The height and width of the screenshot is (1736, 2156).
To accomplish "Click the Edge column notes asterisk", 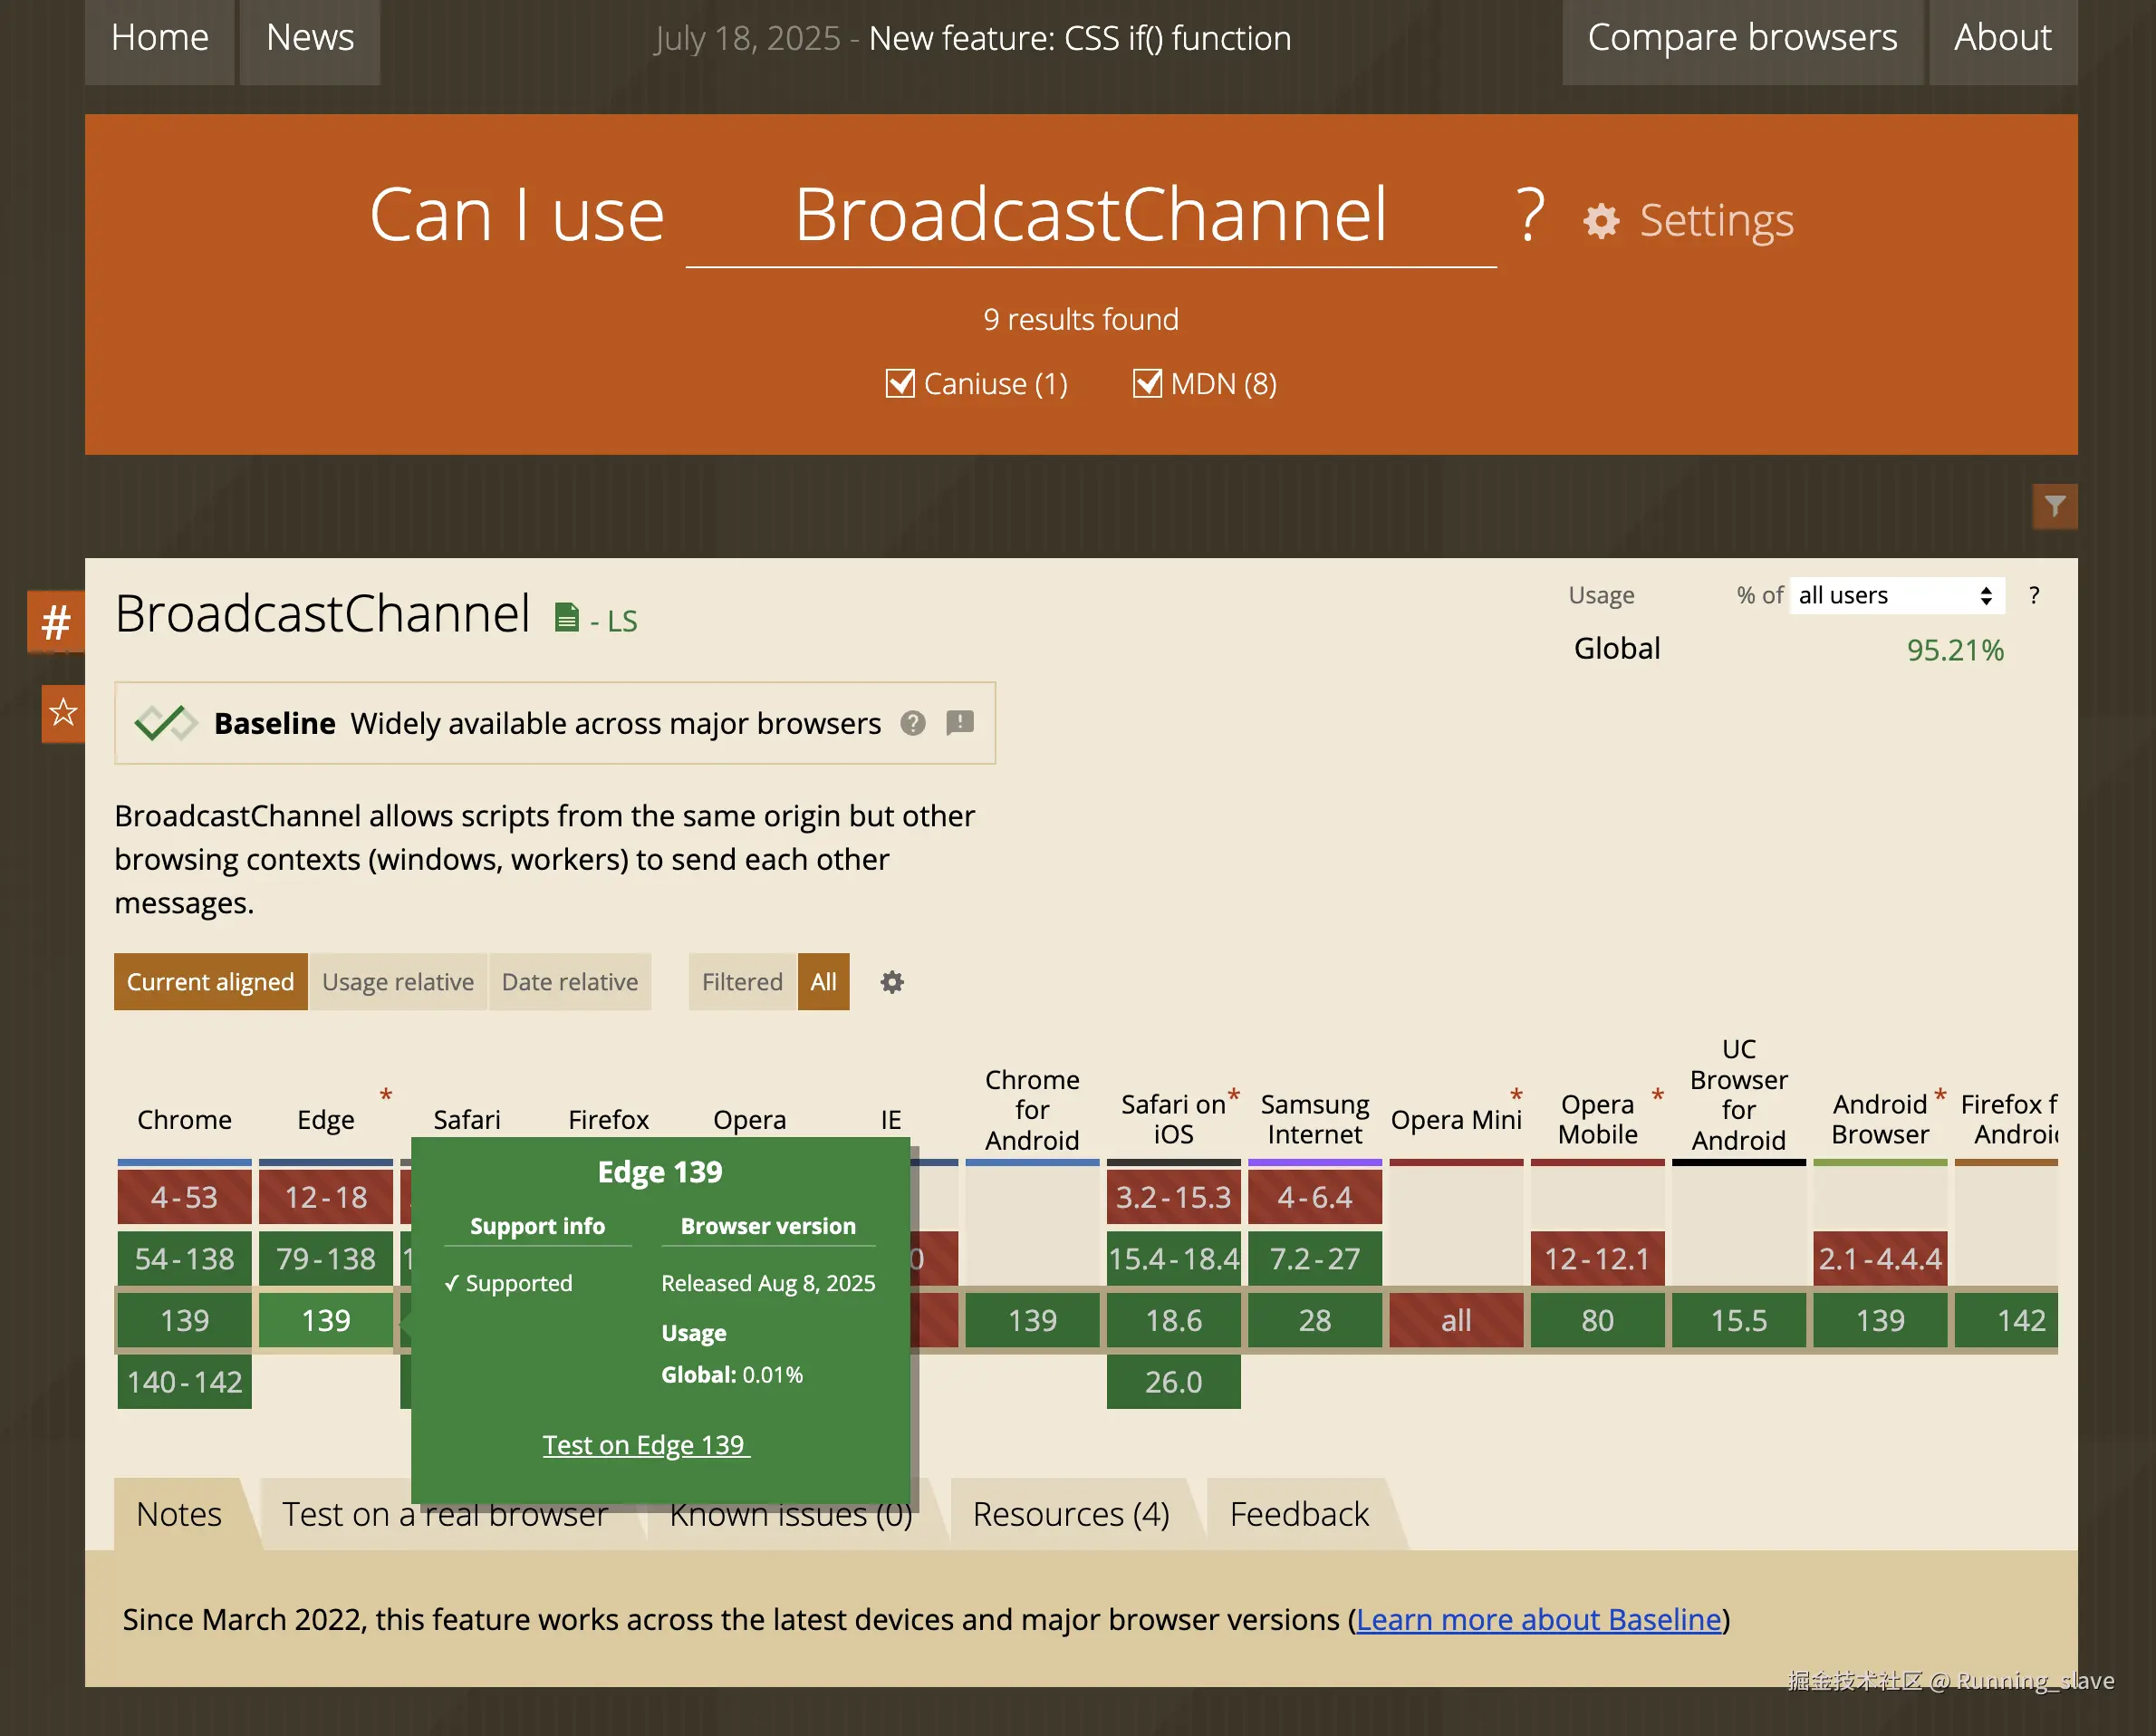I will [x=386, y=1096].
